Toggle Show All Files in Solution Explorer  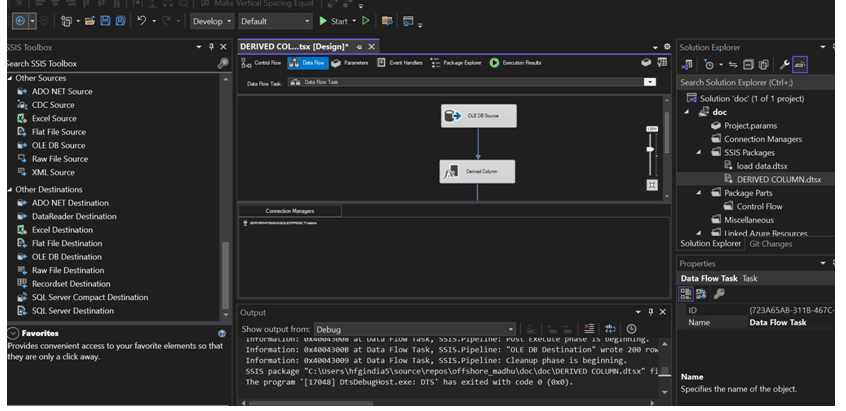[763, 65]
